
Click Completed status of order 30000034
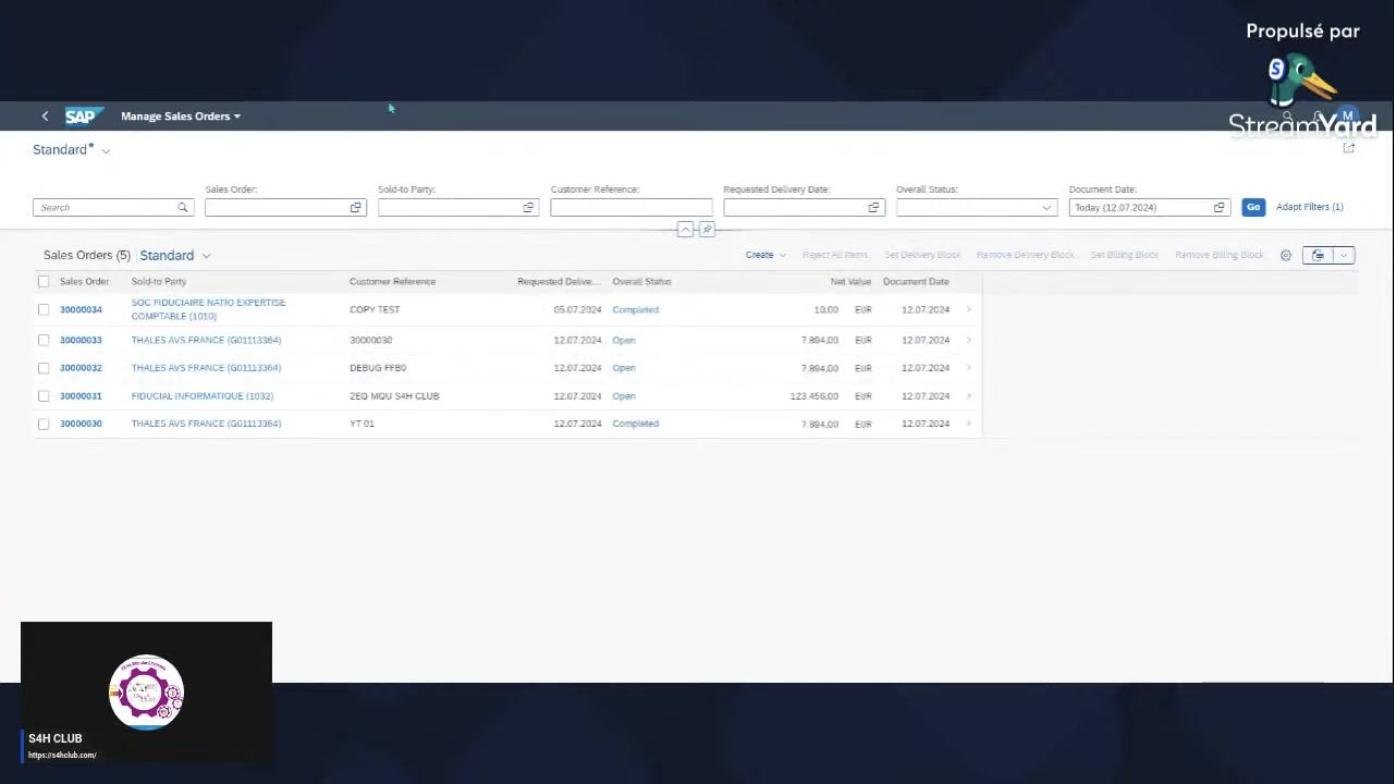tap(635, 310)
